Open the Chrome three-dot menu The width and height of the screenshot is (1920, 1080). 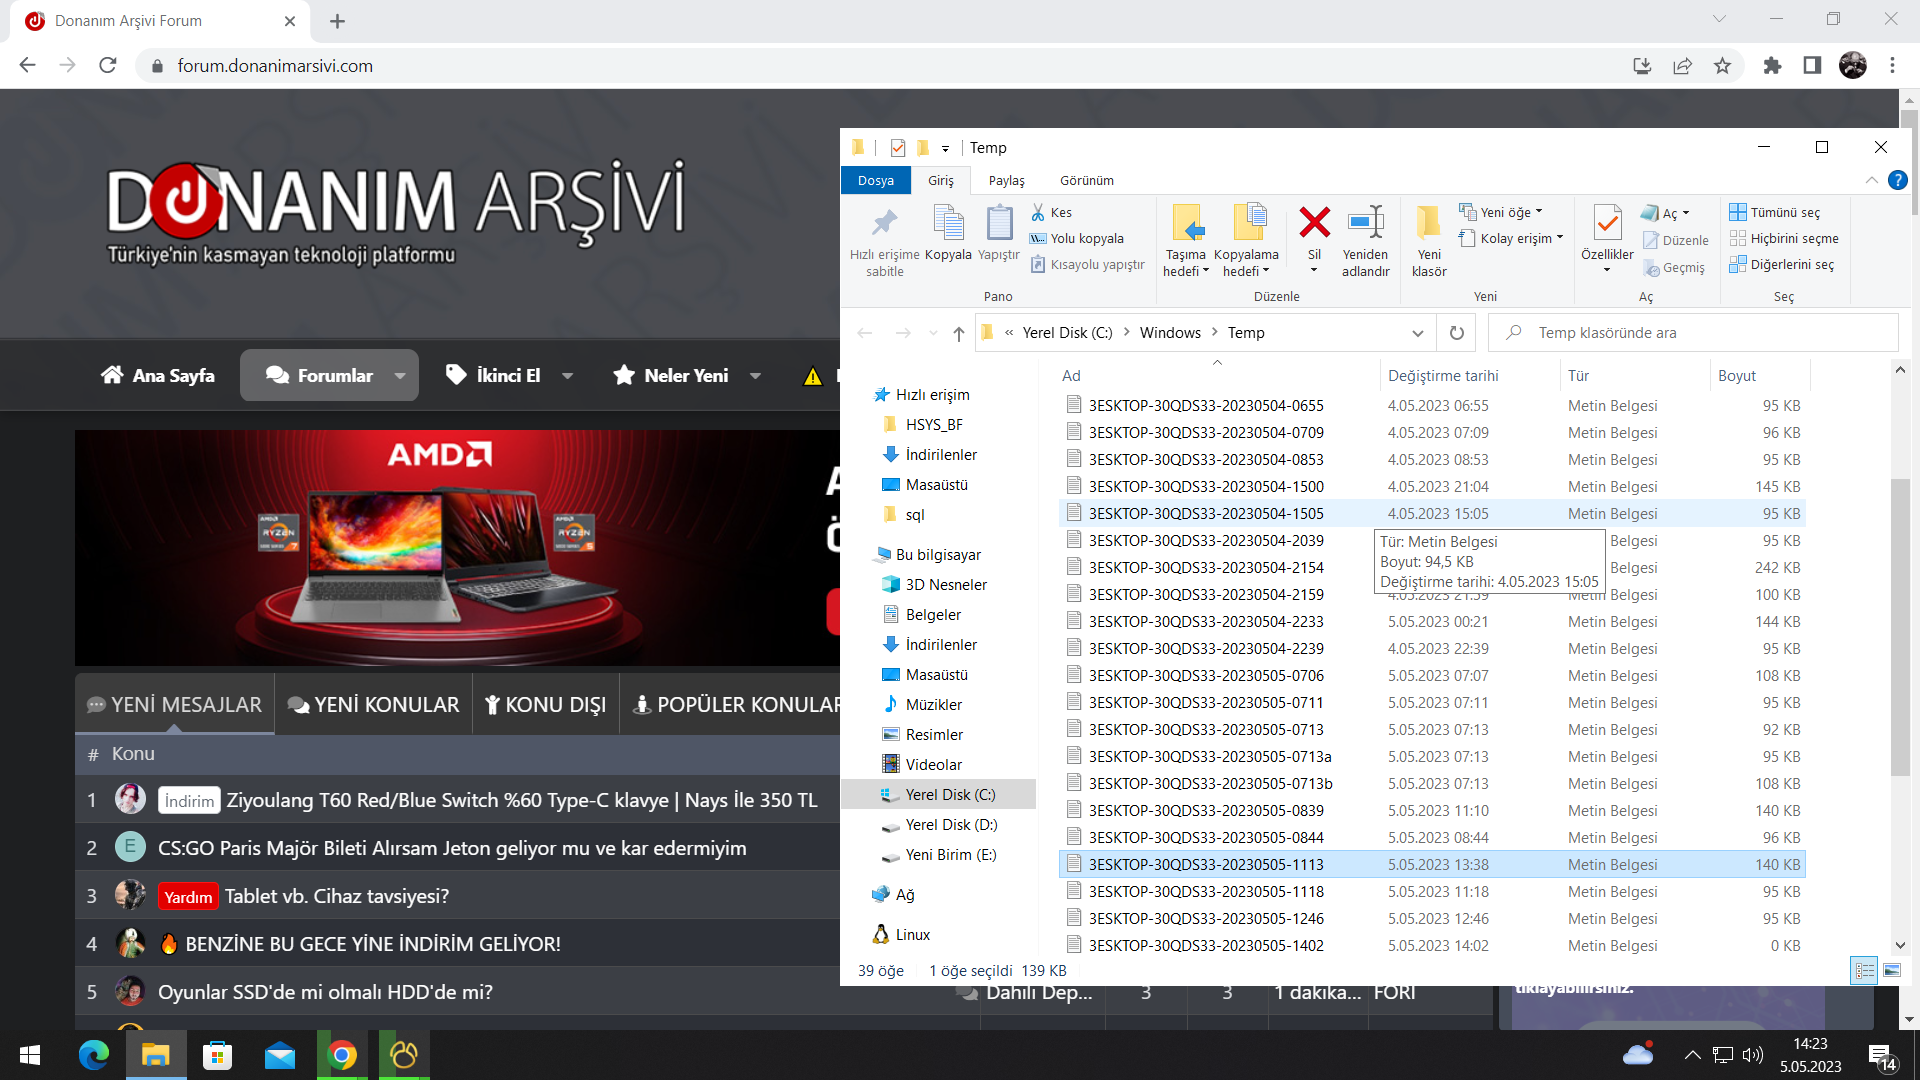[x=1892, y=65]
